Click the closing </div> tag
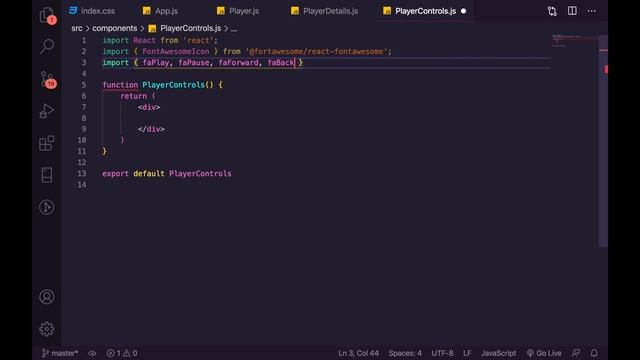 click(151, 129)
